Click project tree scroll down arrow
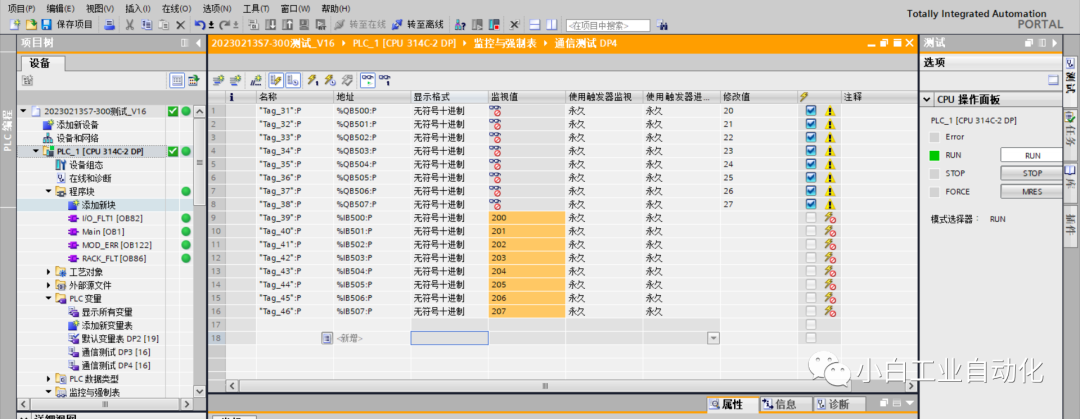 [200, 391]
